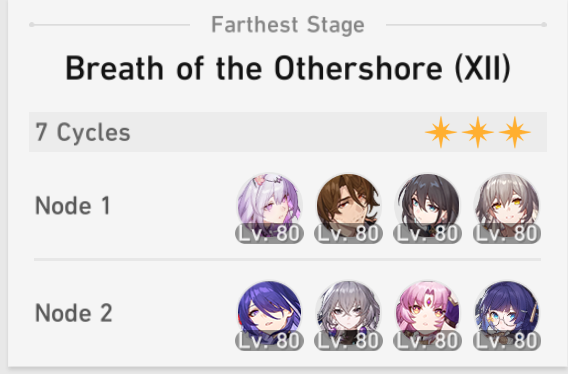This screenshot has width=568, height=374.
Task: Select the pink-haired character with forehead gem
Action: coord(427,313)
